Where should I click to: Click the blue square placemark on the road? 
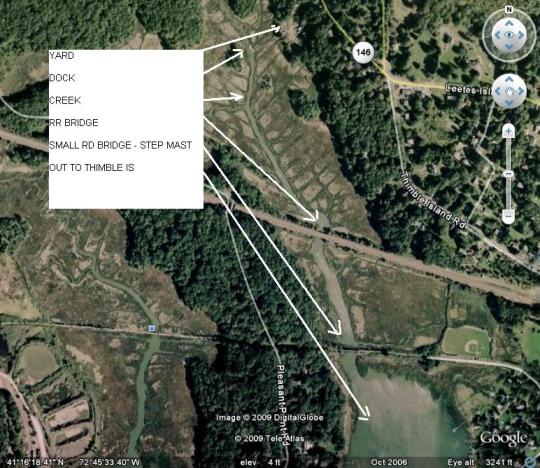click(x=152, y=328)
